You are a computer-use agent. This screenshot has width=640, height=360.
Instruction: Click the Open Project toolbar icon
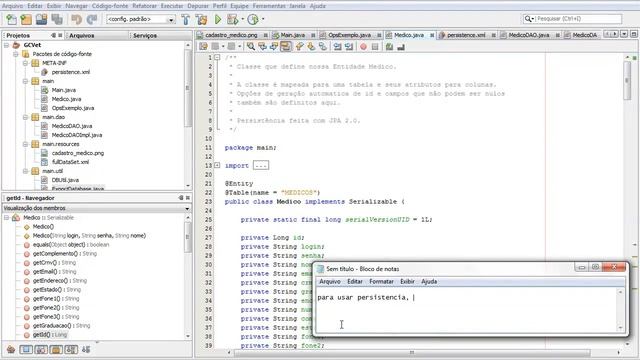(x=41, y=19)
